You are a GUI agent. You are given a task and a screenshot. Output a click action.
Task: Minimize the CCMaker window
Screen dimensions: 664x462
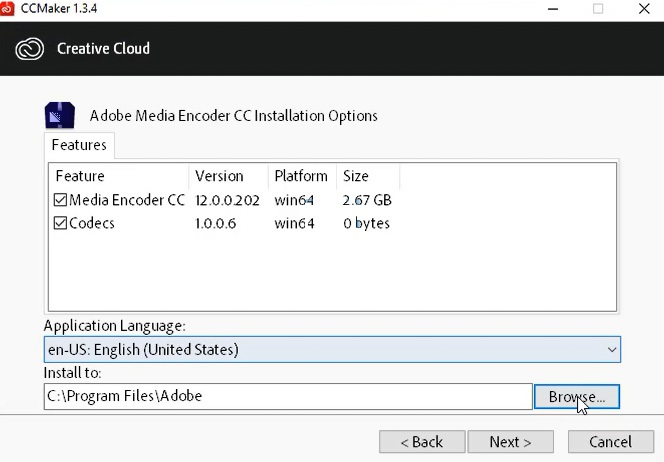(553, 9)
